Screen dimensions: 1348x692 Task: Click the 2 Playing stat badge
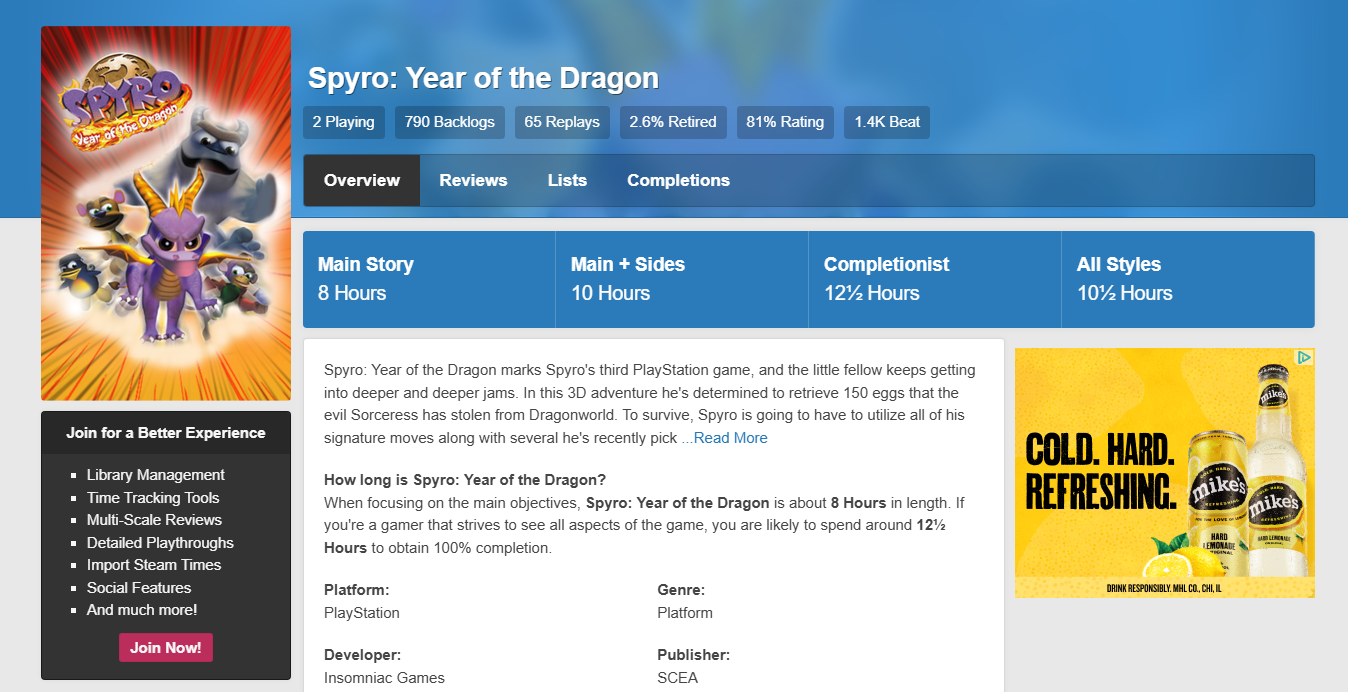click(343, 122)
